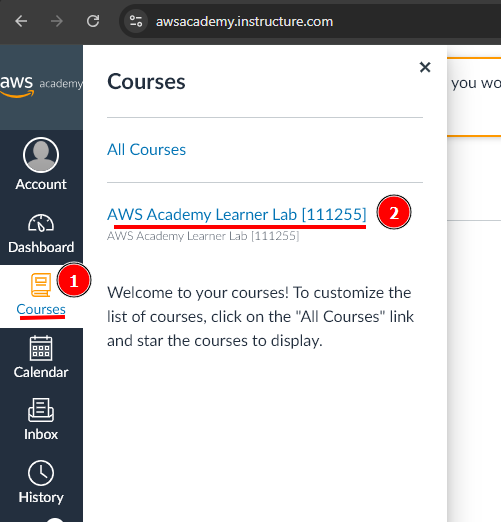Screen dimensions: 501x522
Task: Open AWS Academy Learner Lab [111255] course
Action: (x=237, y=214)
